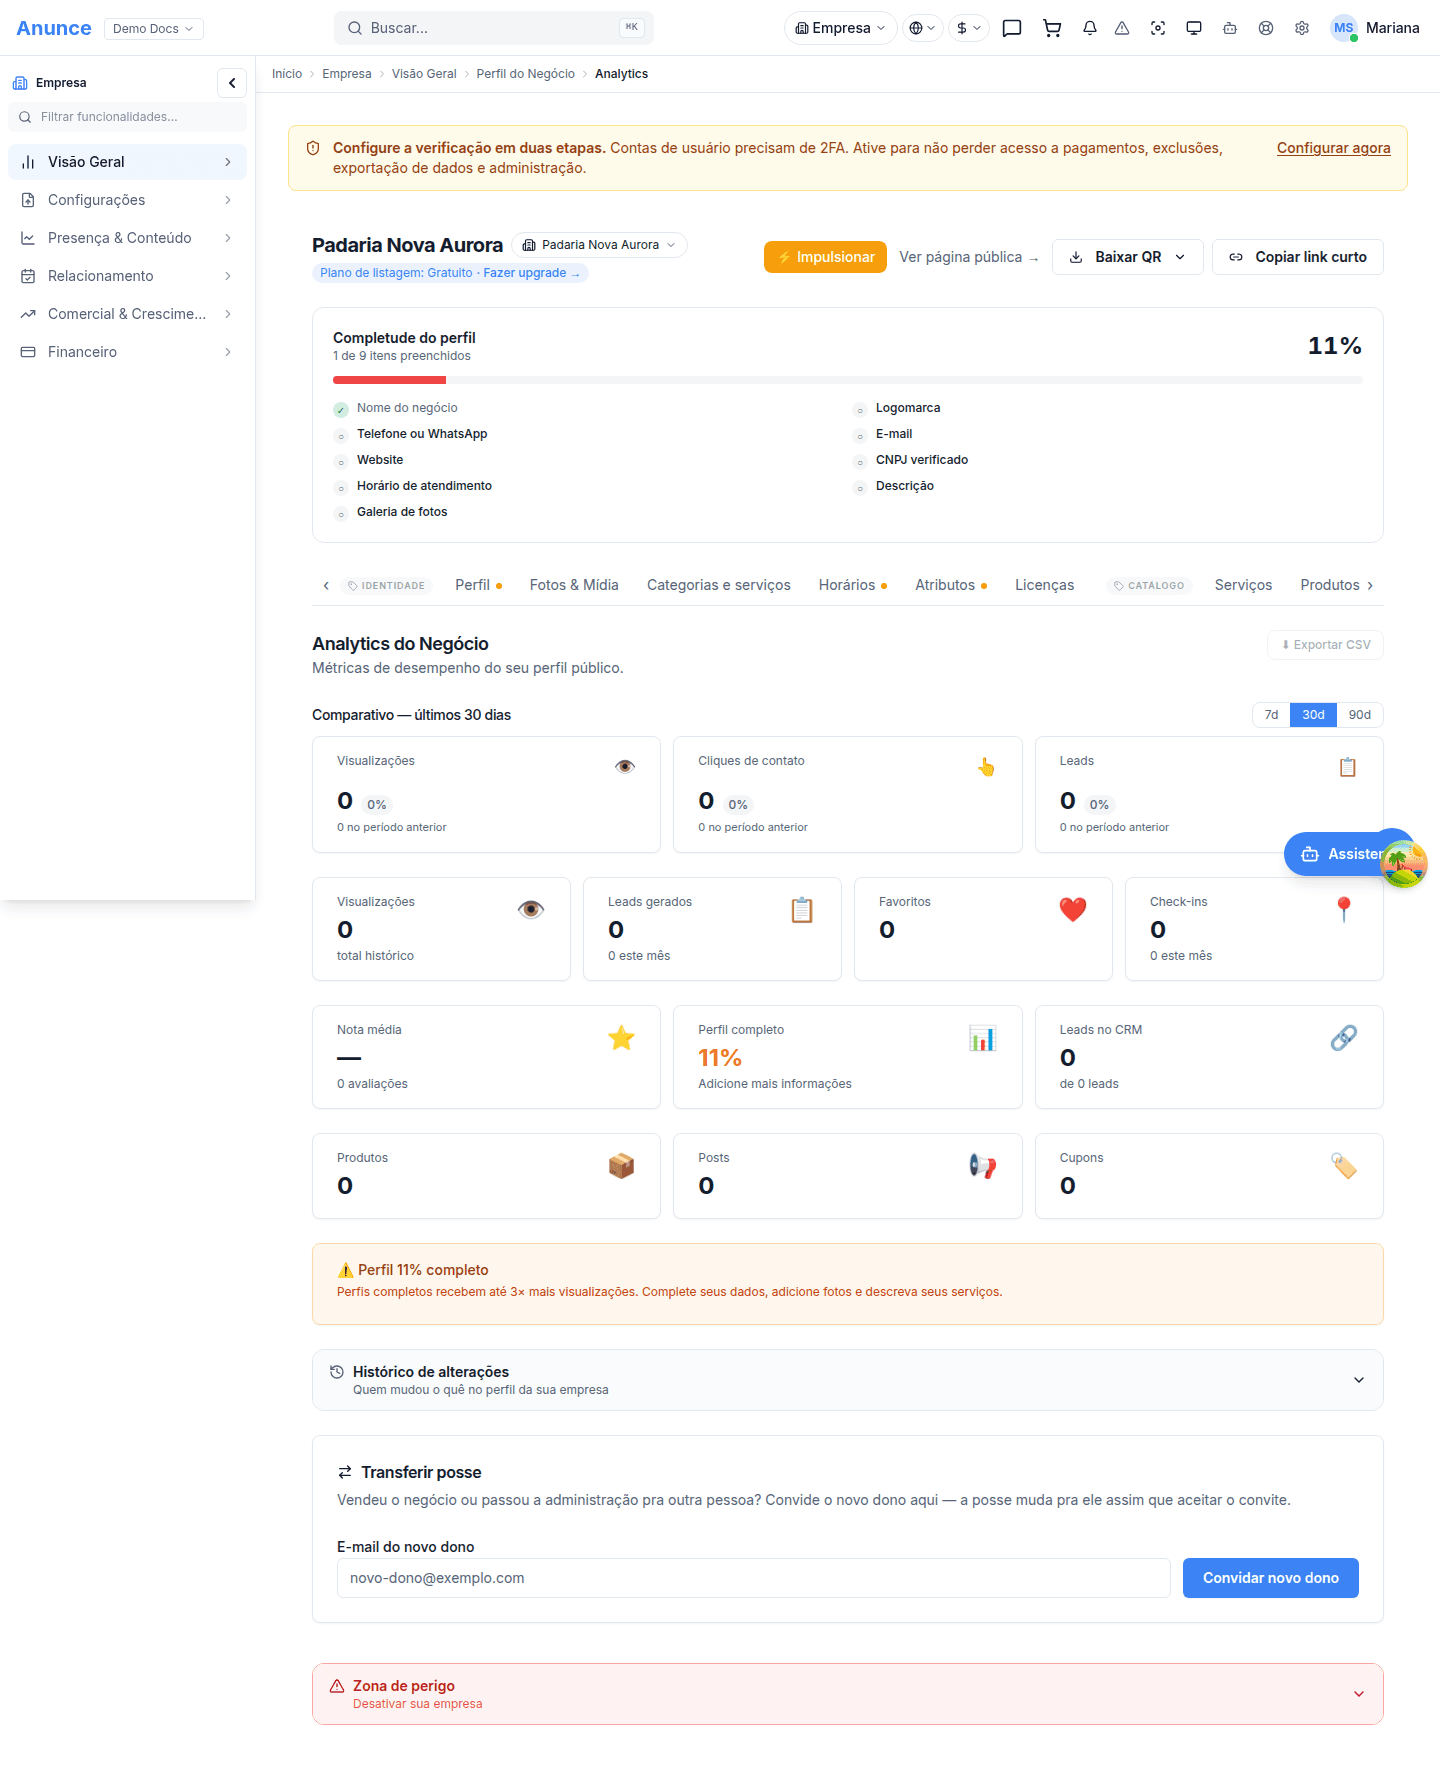This screenshot has height=1781, width=1440.
Task: Select the 30d comparison period
Action: pyautogui.click(x=1313, y=715)
